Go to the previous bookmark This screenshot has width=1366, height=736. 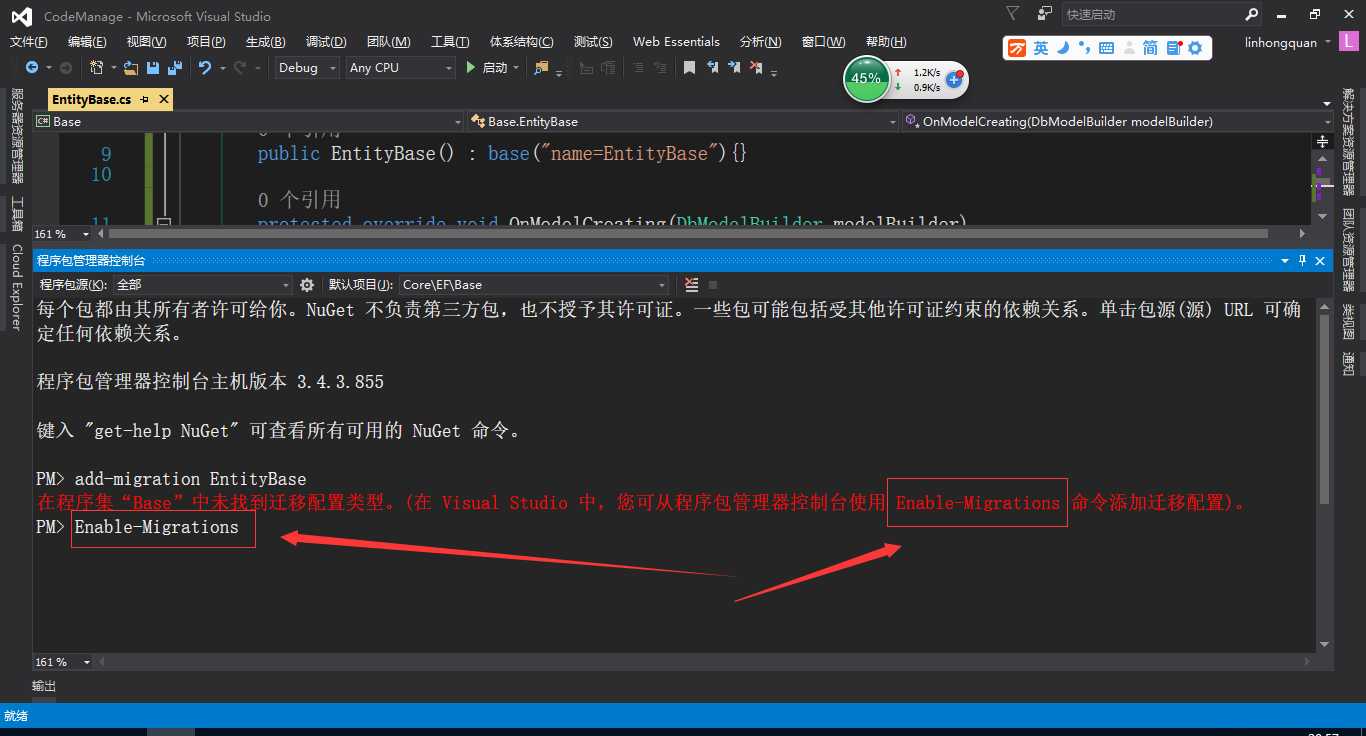712,67
